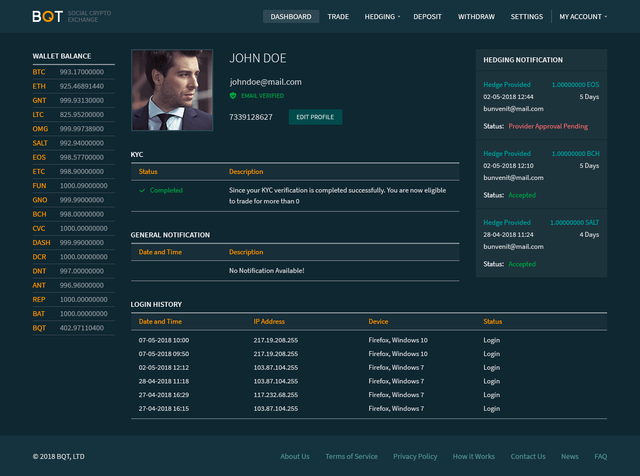Click login entry 27-04-2018 16:15

(164, 409)
